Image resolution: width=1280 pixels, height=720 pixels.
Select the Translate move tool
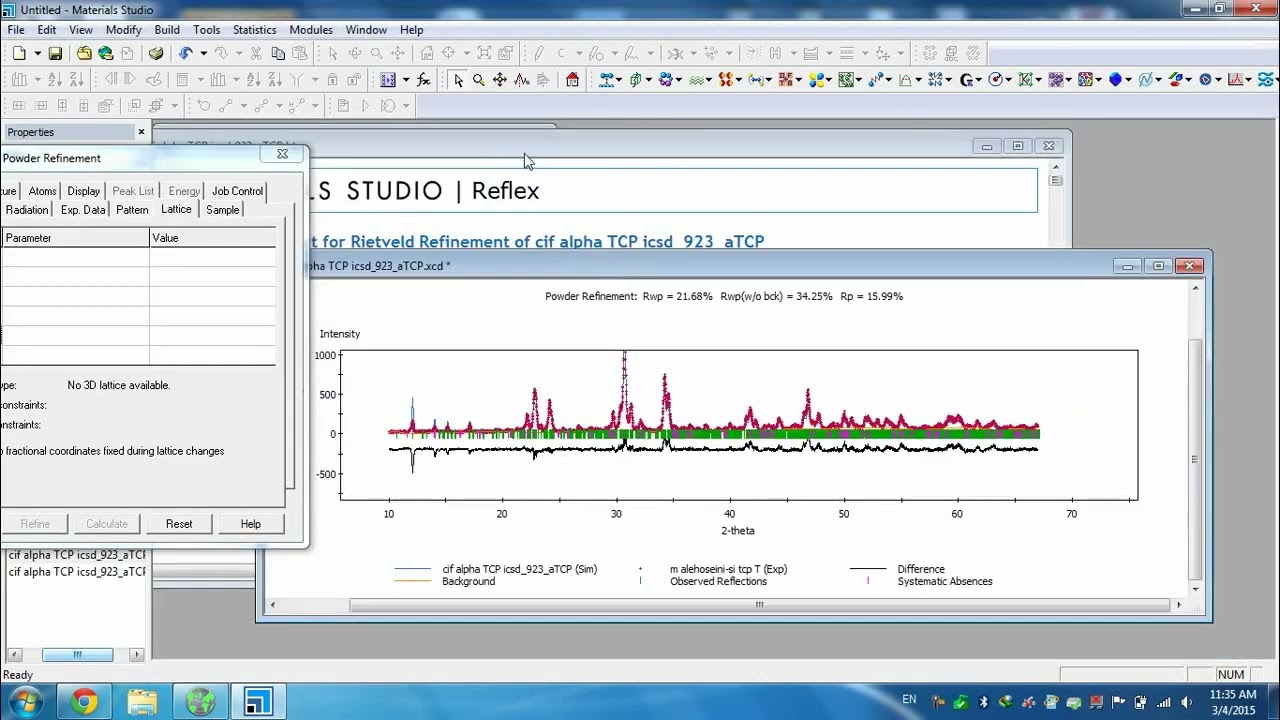[499, 80]
